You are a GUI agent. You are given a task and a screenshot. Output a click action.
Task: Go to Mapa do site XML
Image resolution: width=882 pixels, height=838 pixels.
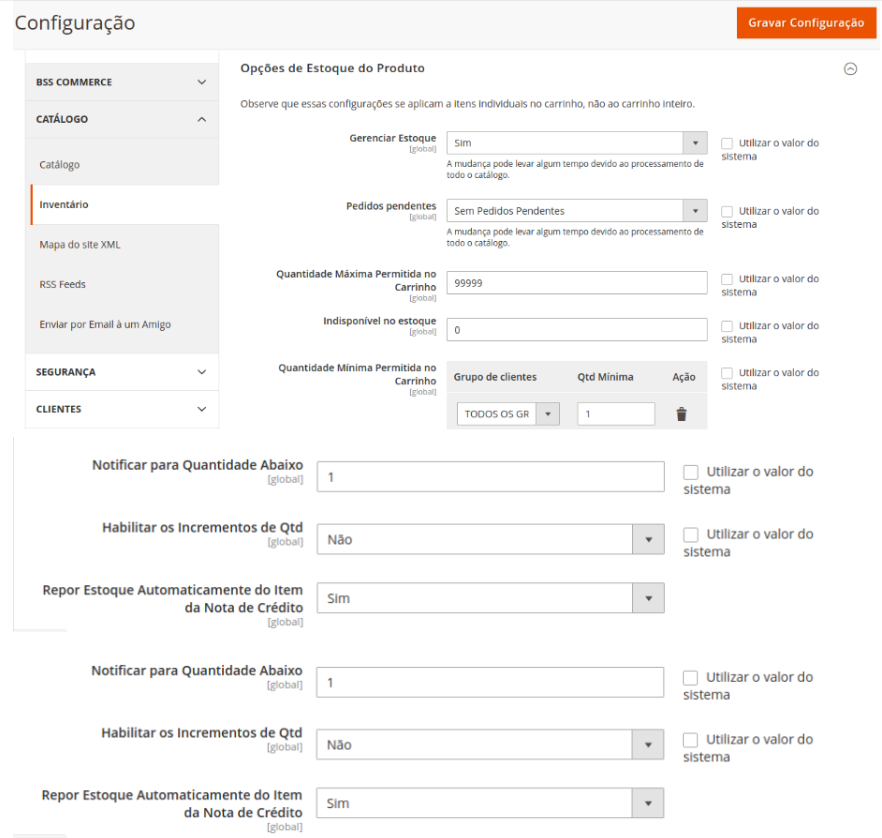[80, 245]
